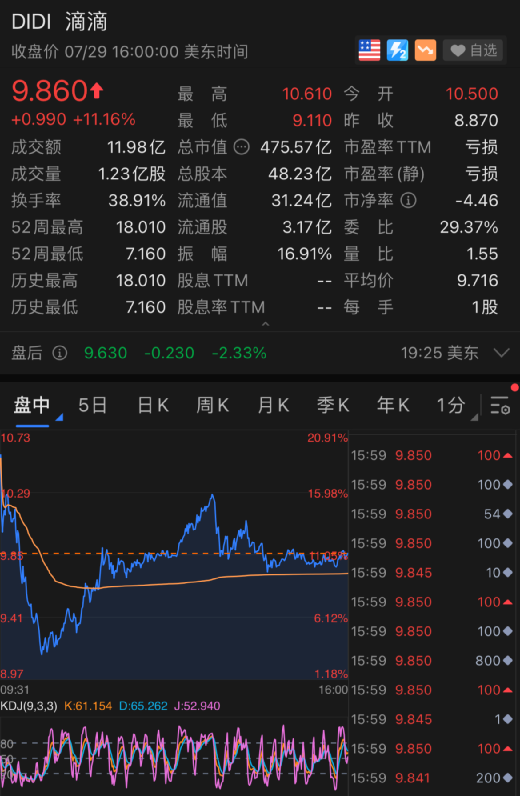520x796 pixels.
Task: Tap the blue lightning level-2 icon
Action: [x=397, y=50]
